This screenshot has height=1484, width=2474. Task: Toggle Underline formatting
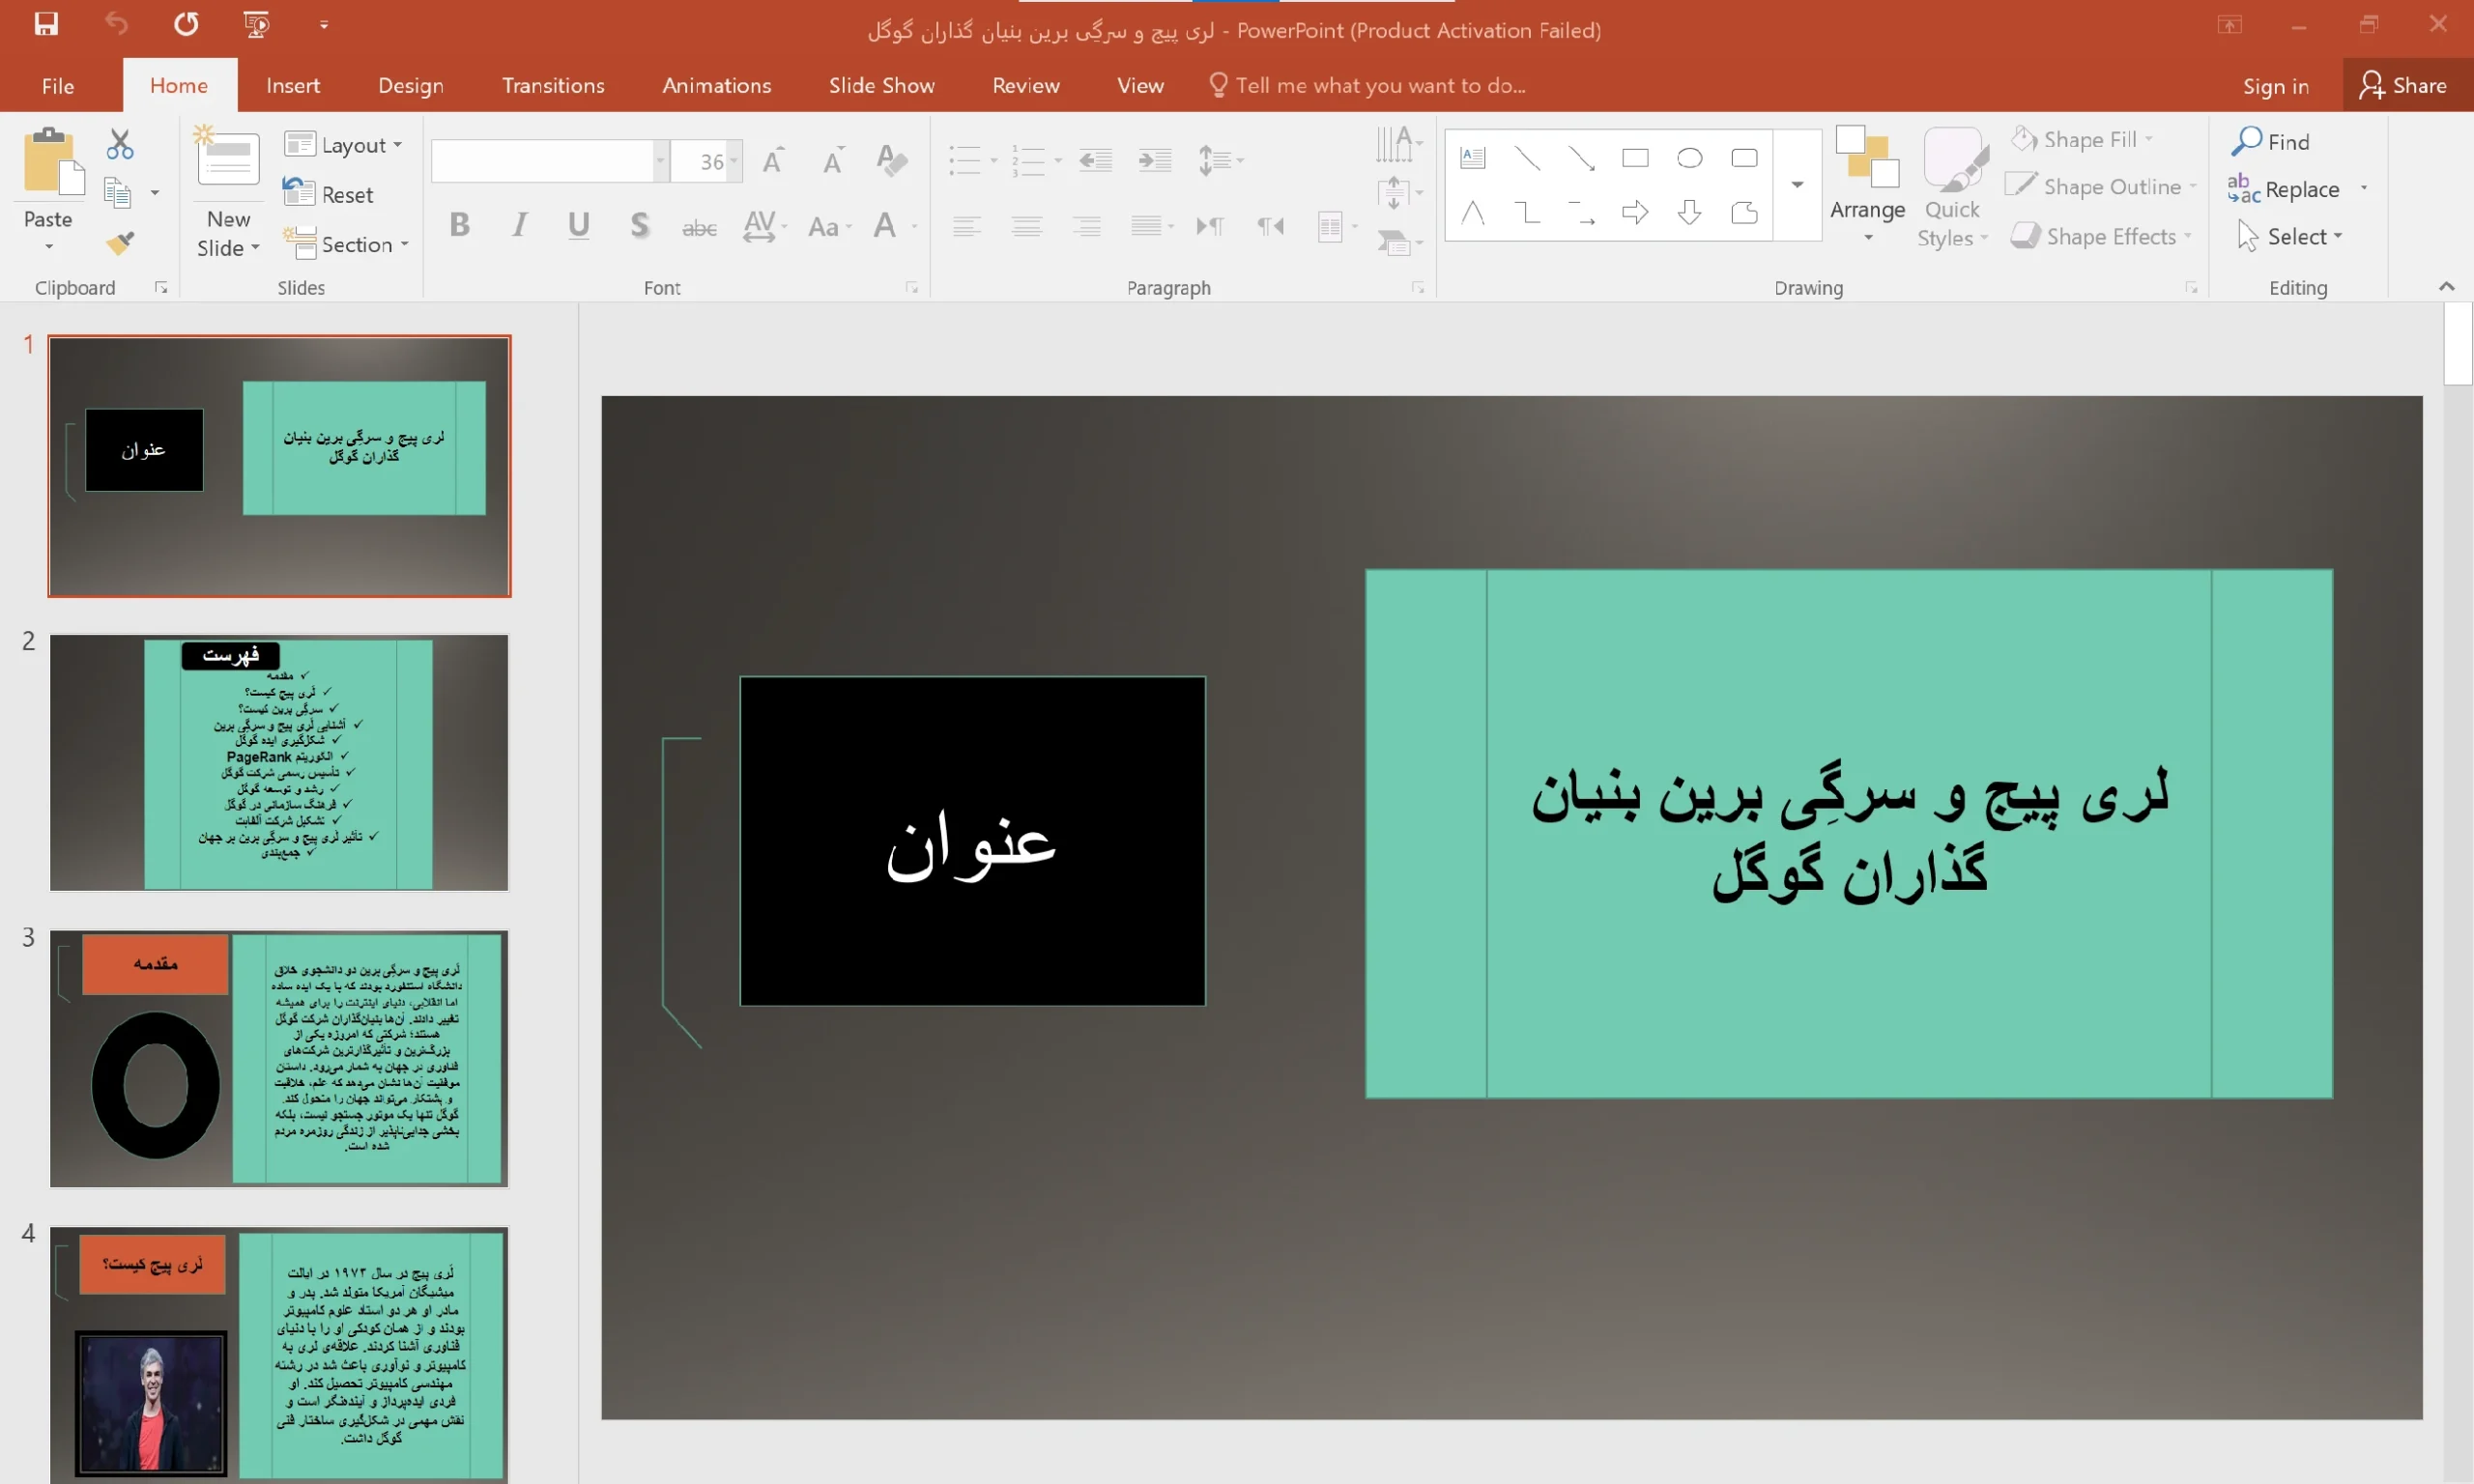579,226
